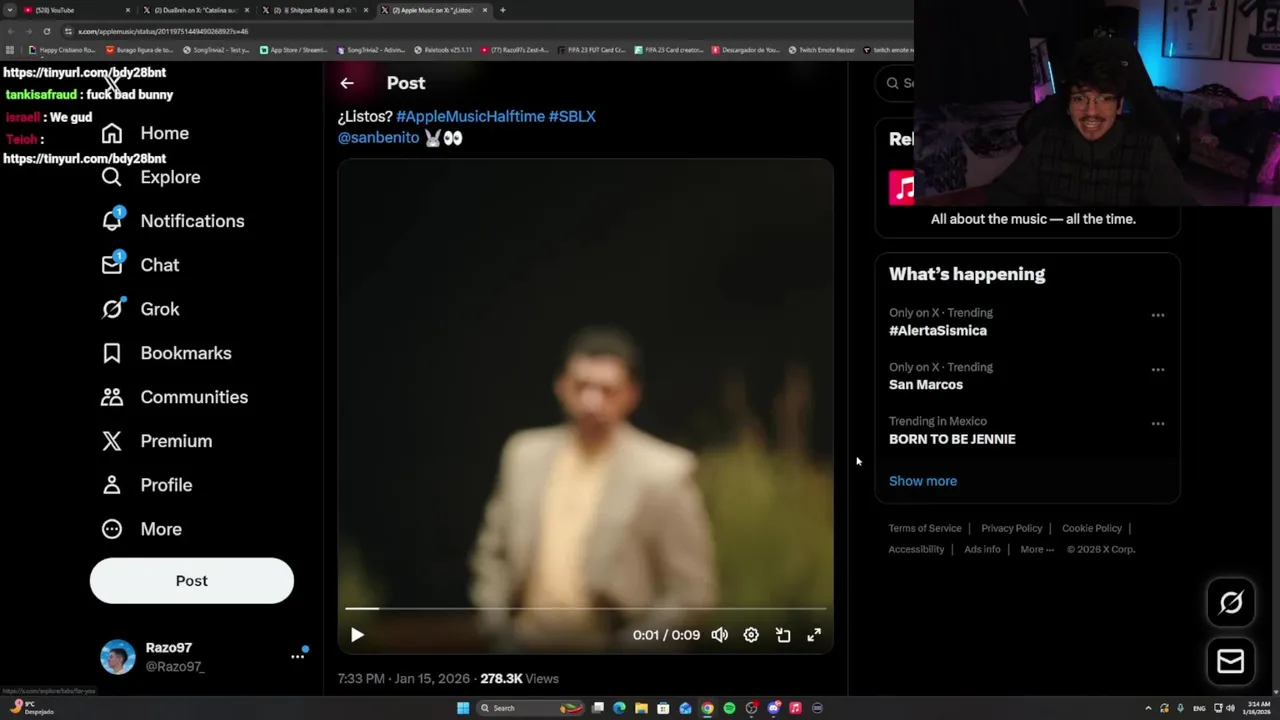
Task: Open the floating messages envelope button
Action: click(1231, 661)
